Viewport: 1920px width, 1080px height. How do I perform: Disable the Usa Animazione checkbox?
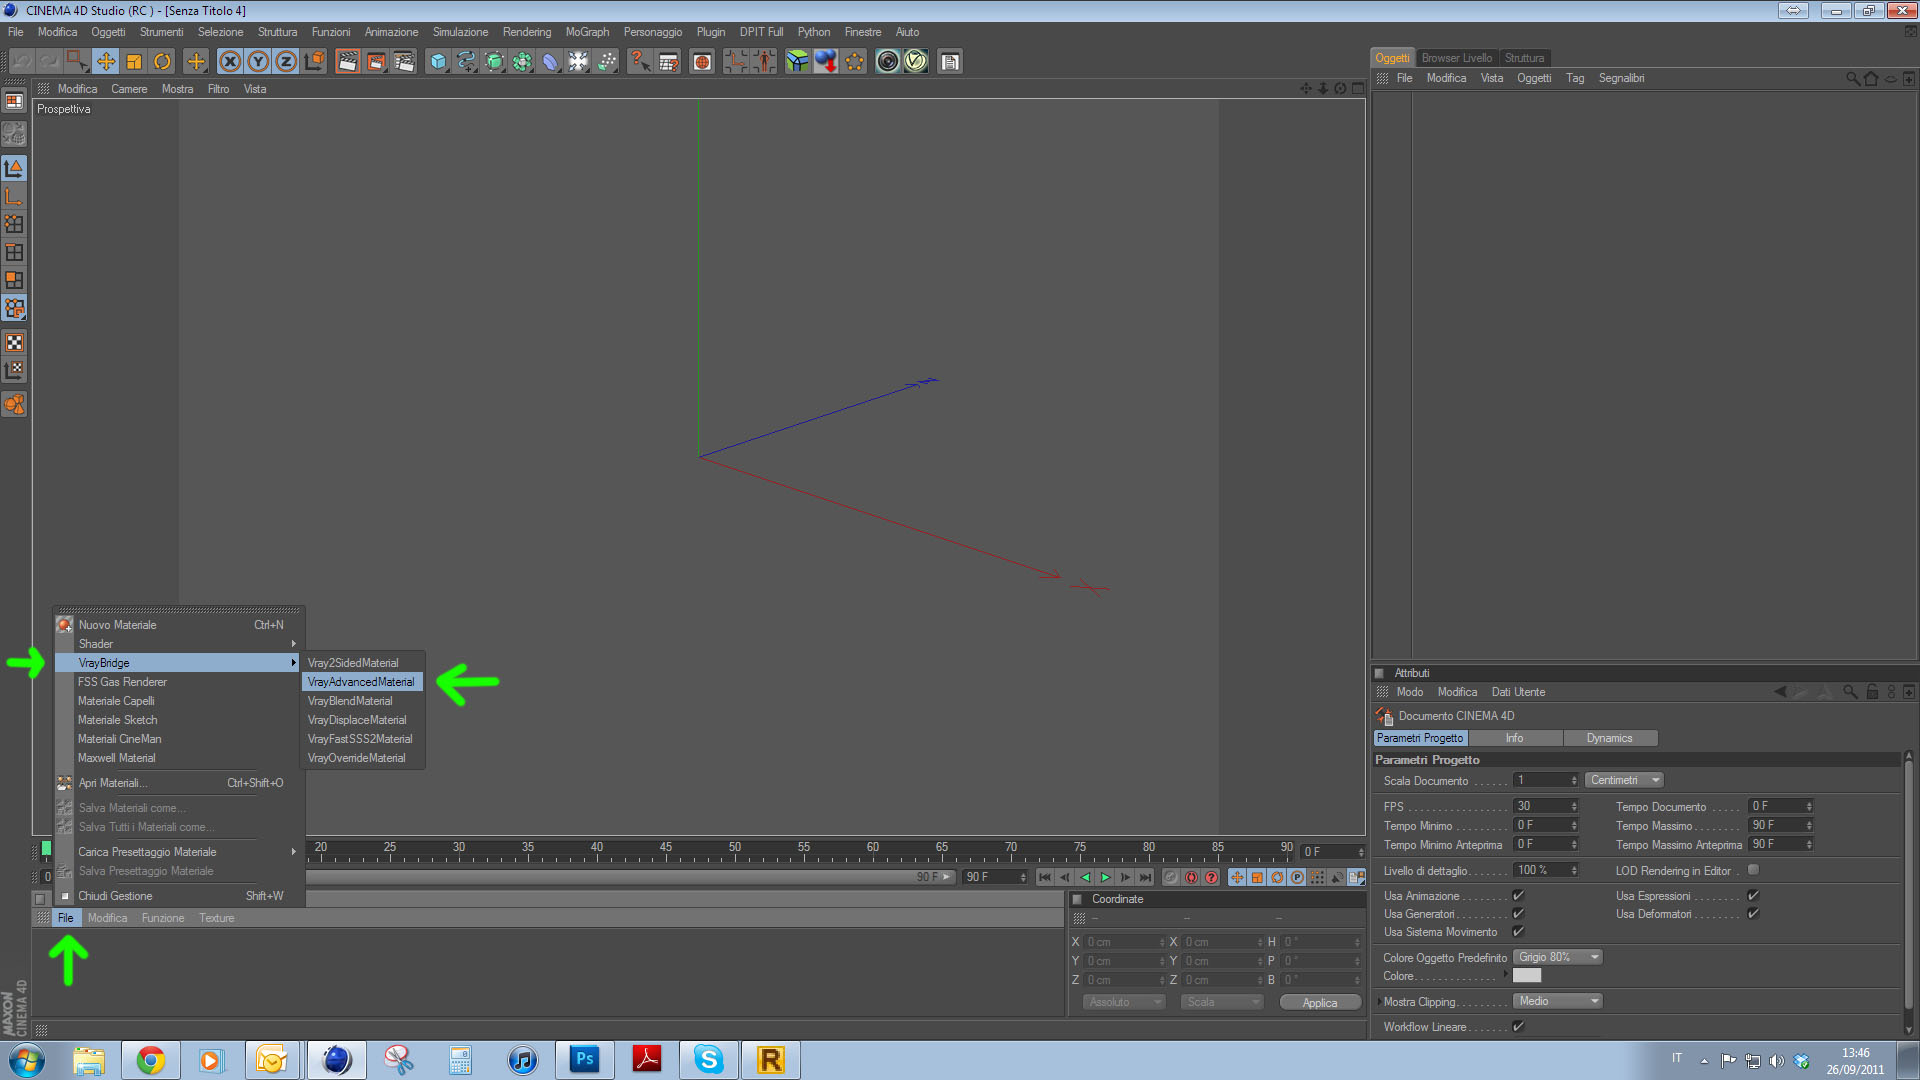click(1518, 896)
